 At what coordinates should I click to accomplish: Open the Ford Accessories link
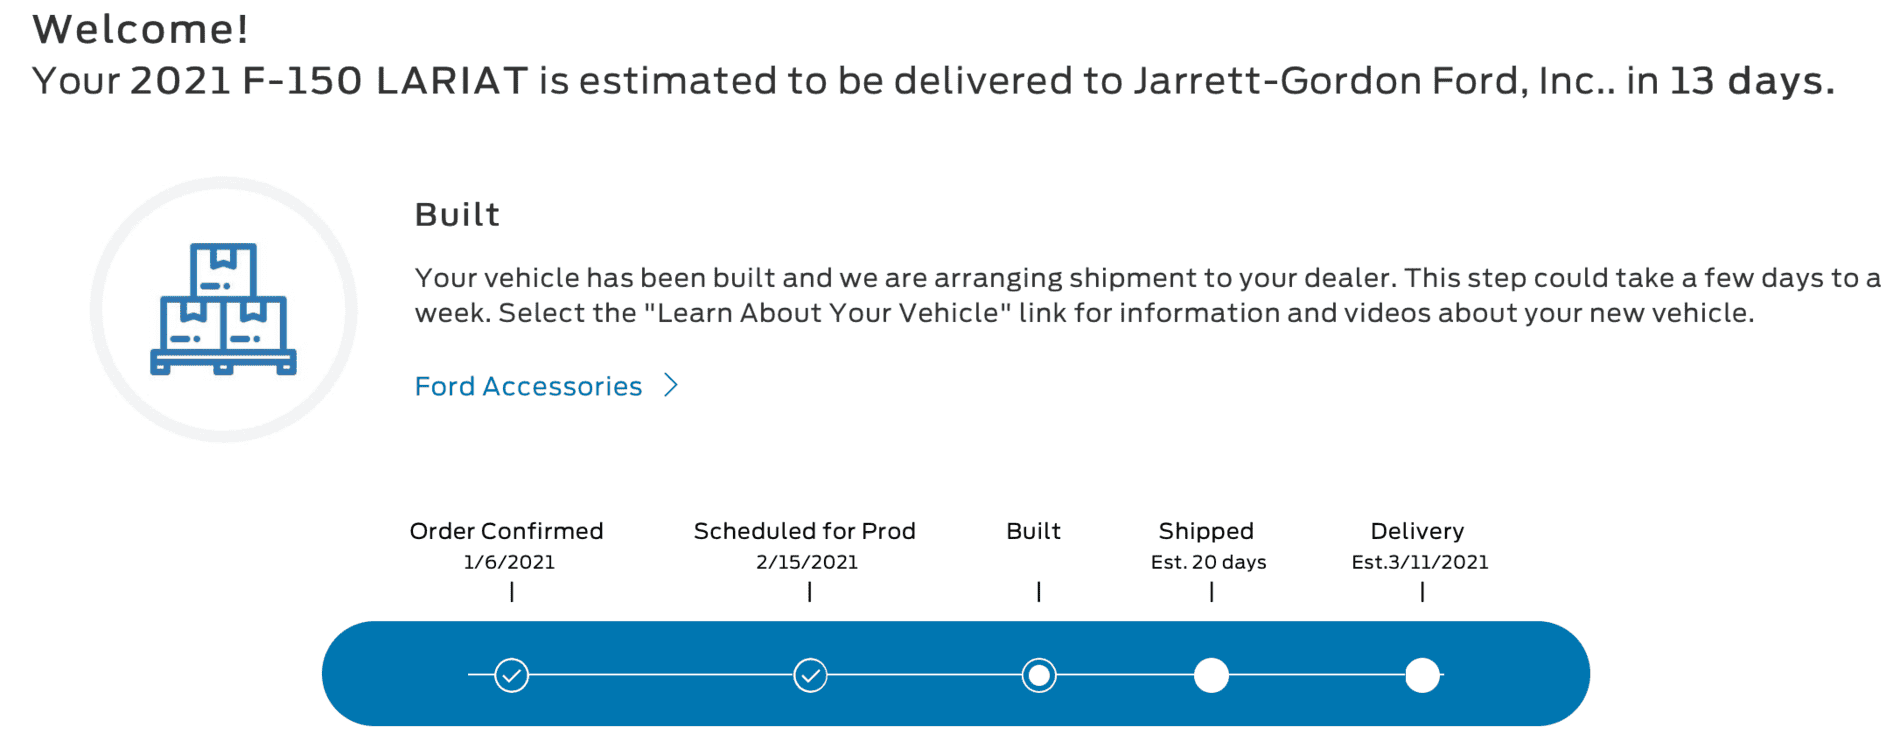tap(528, 386)
